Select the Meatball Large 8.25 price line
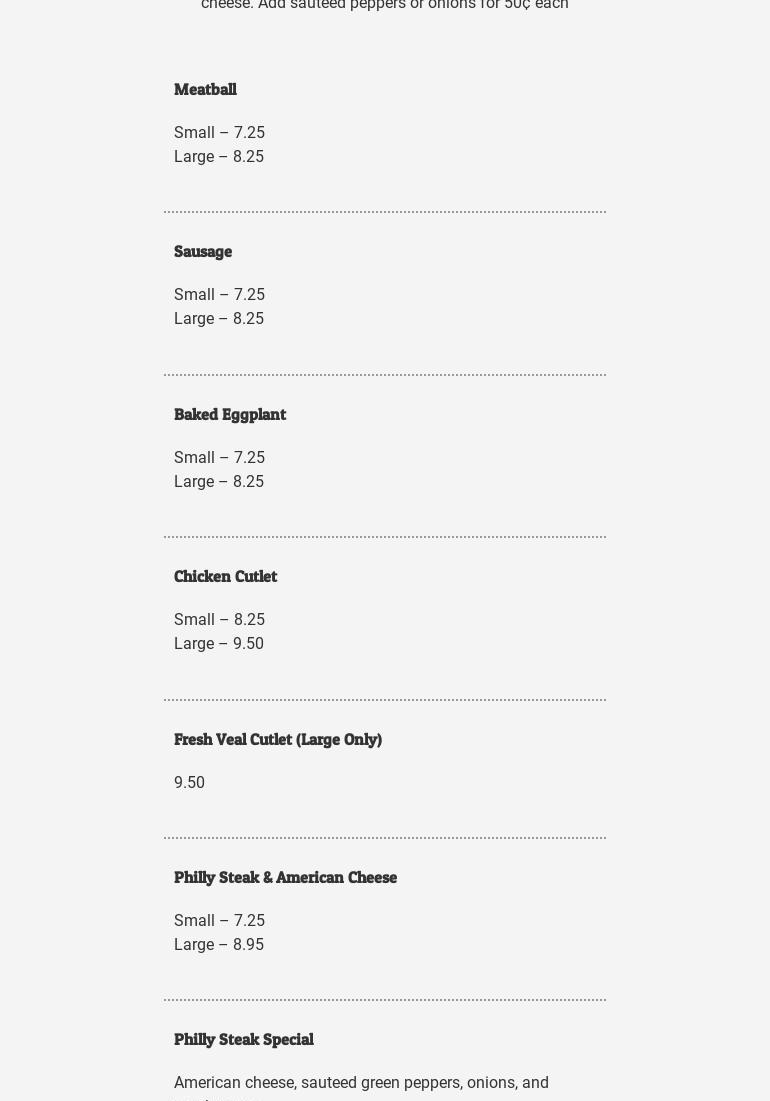 219,157
